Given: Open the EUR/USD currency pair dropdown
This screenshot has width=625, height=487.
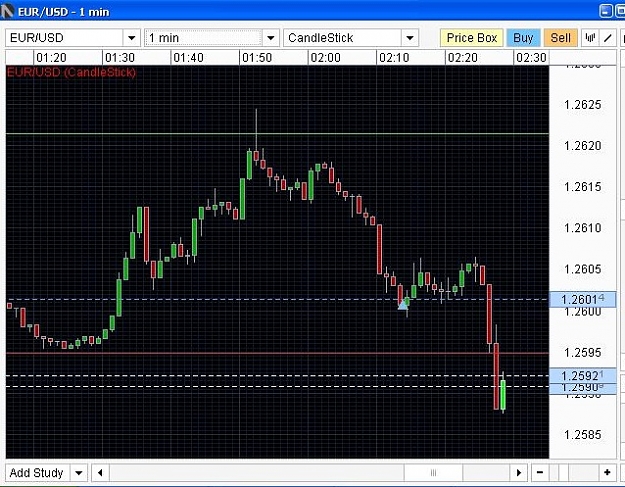Looking at the screenshot, I should (132, 38).
